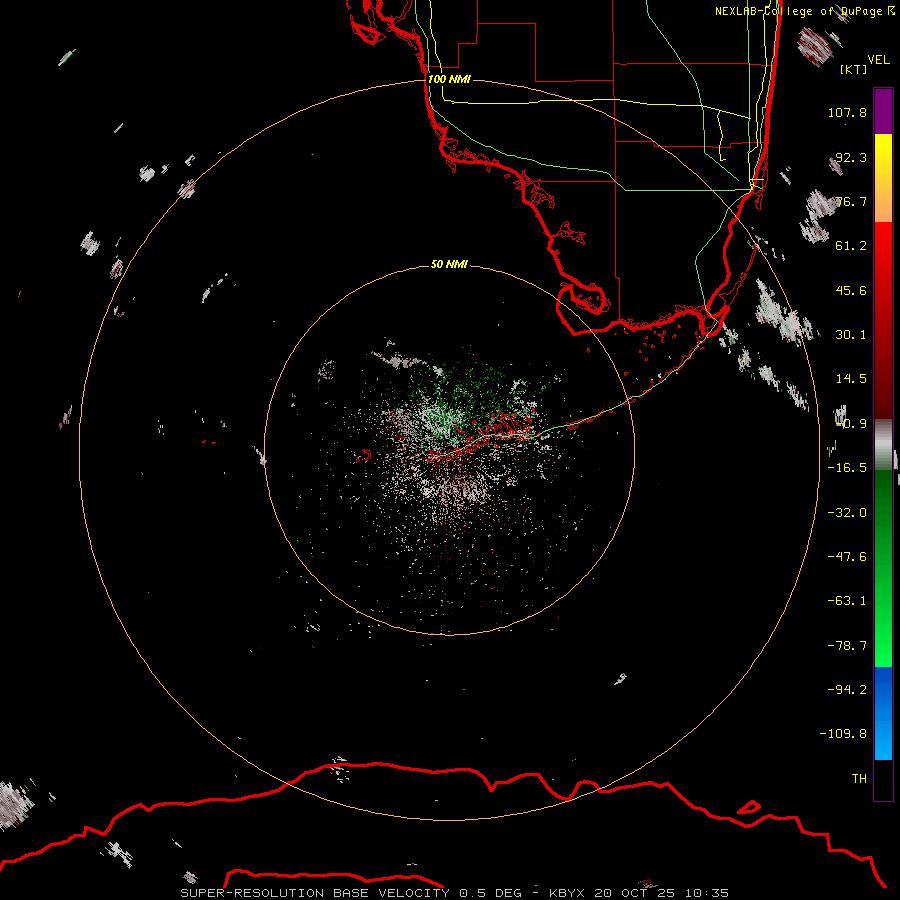Click the Super-Resolution Base Velocity footer caption
Screen dimensions: 900x900
454,893
